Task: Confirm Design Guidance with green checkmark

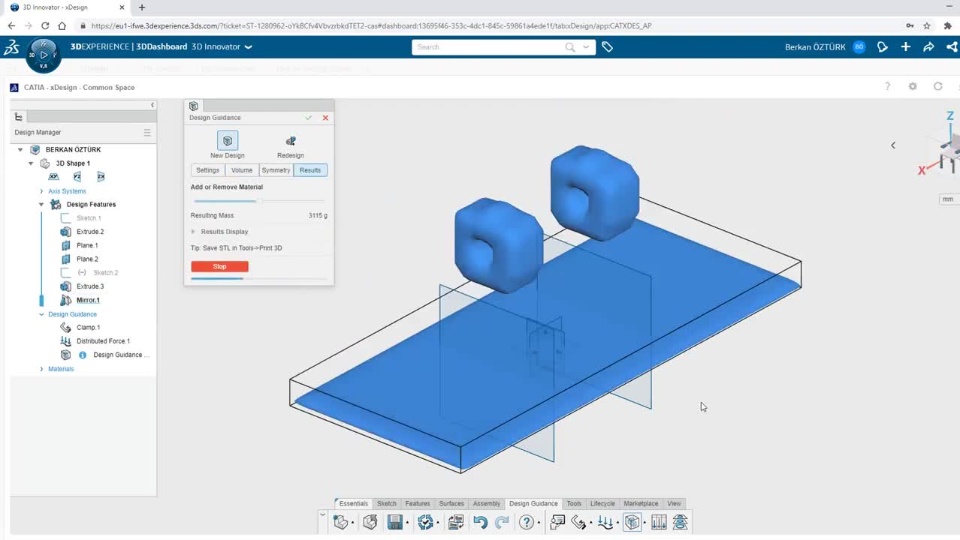Action: click(x=309, y=118)
